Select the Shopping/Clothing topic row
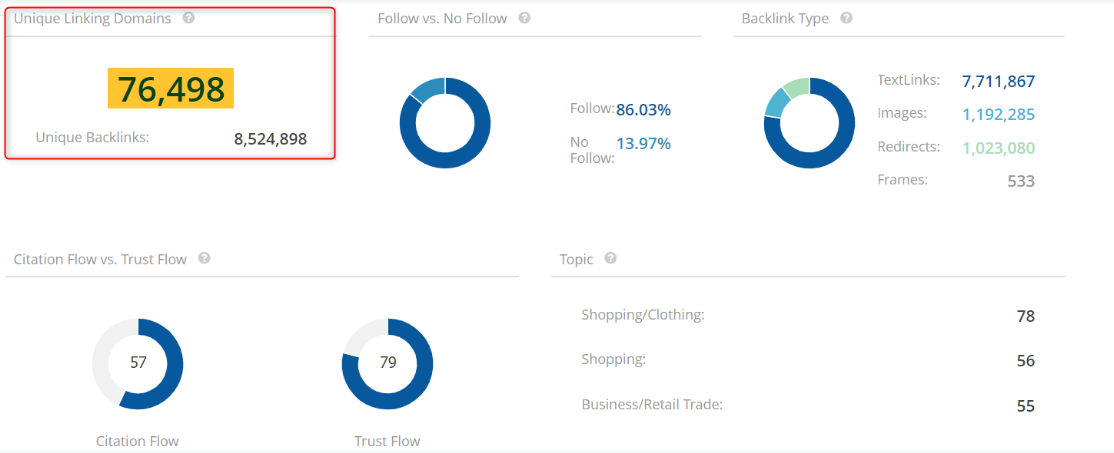This screenshot has width=1114, height=453. pyautogui.click(x=808, y=316)
